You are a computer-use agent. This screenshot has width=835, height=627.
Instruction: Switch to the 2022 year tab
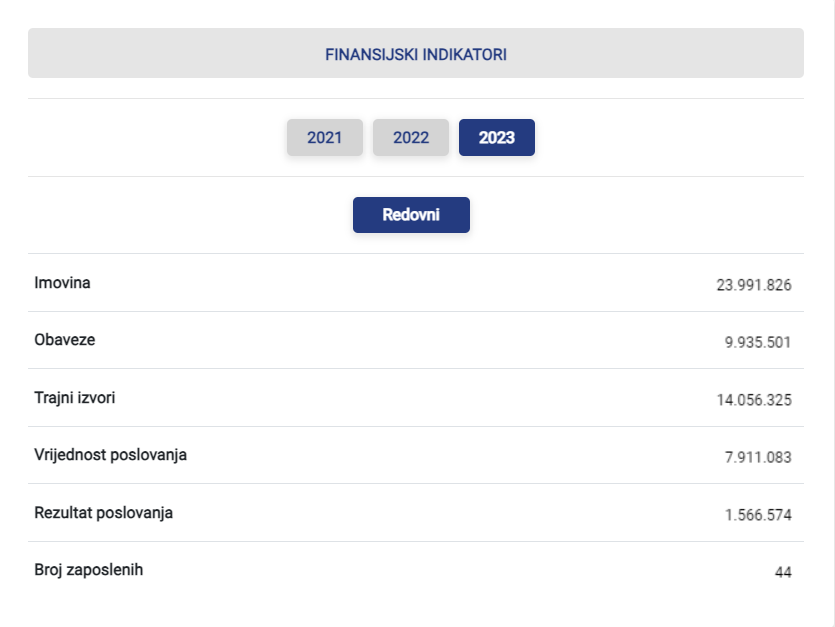[411, 137]
